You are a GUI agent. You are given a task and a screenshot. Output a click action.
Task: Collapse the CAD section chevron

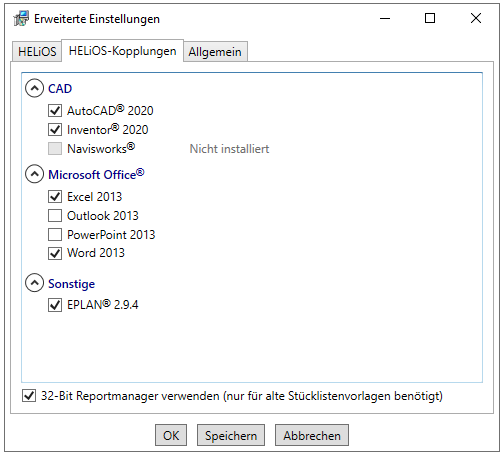[34, 88]
